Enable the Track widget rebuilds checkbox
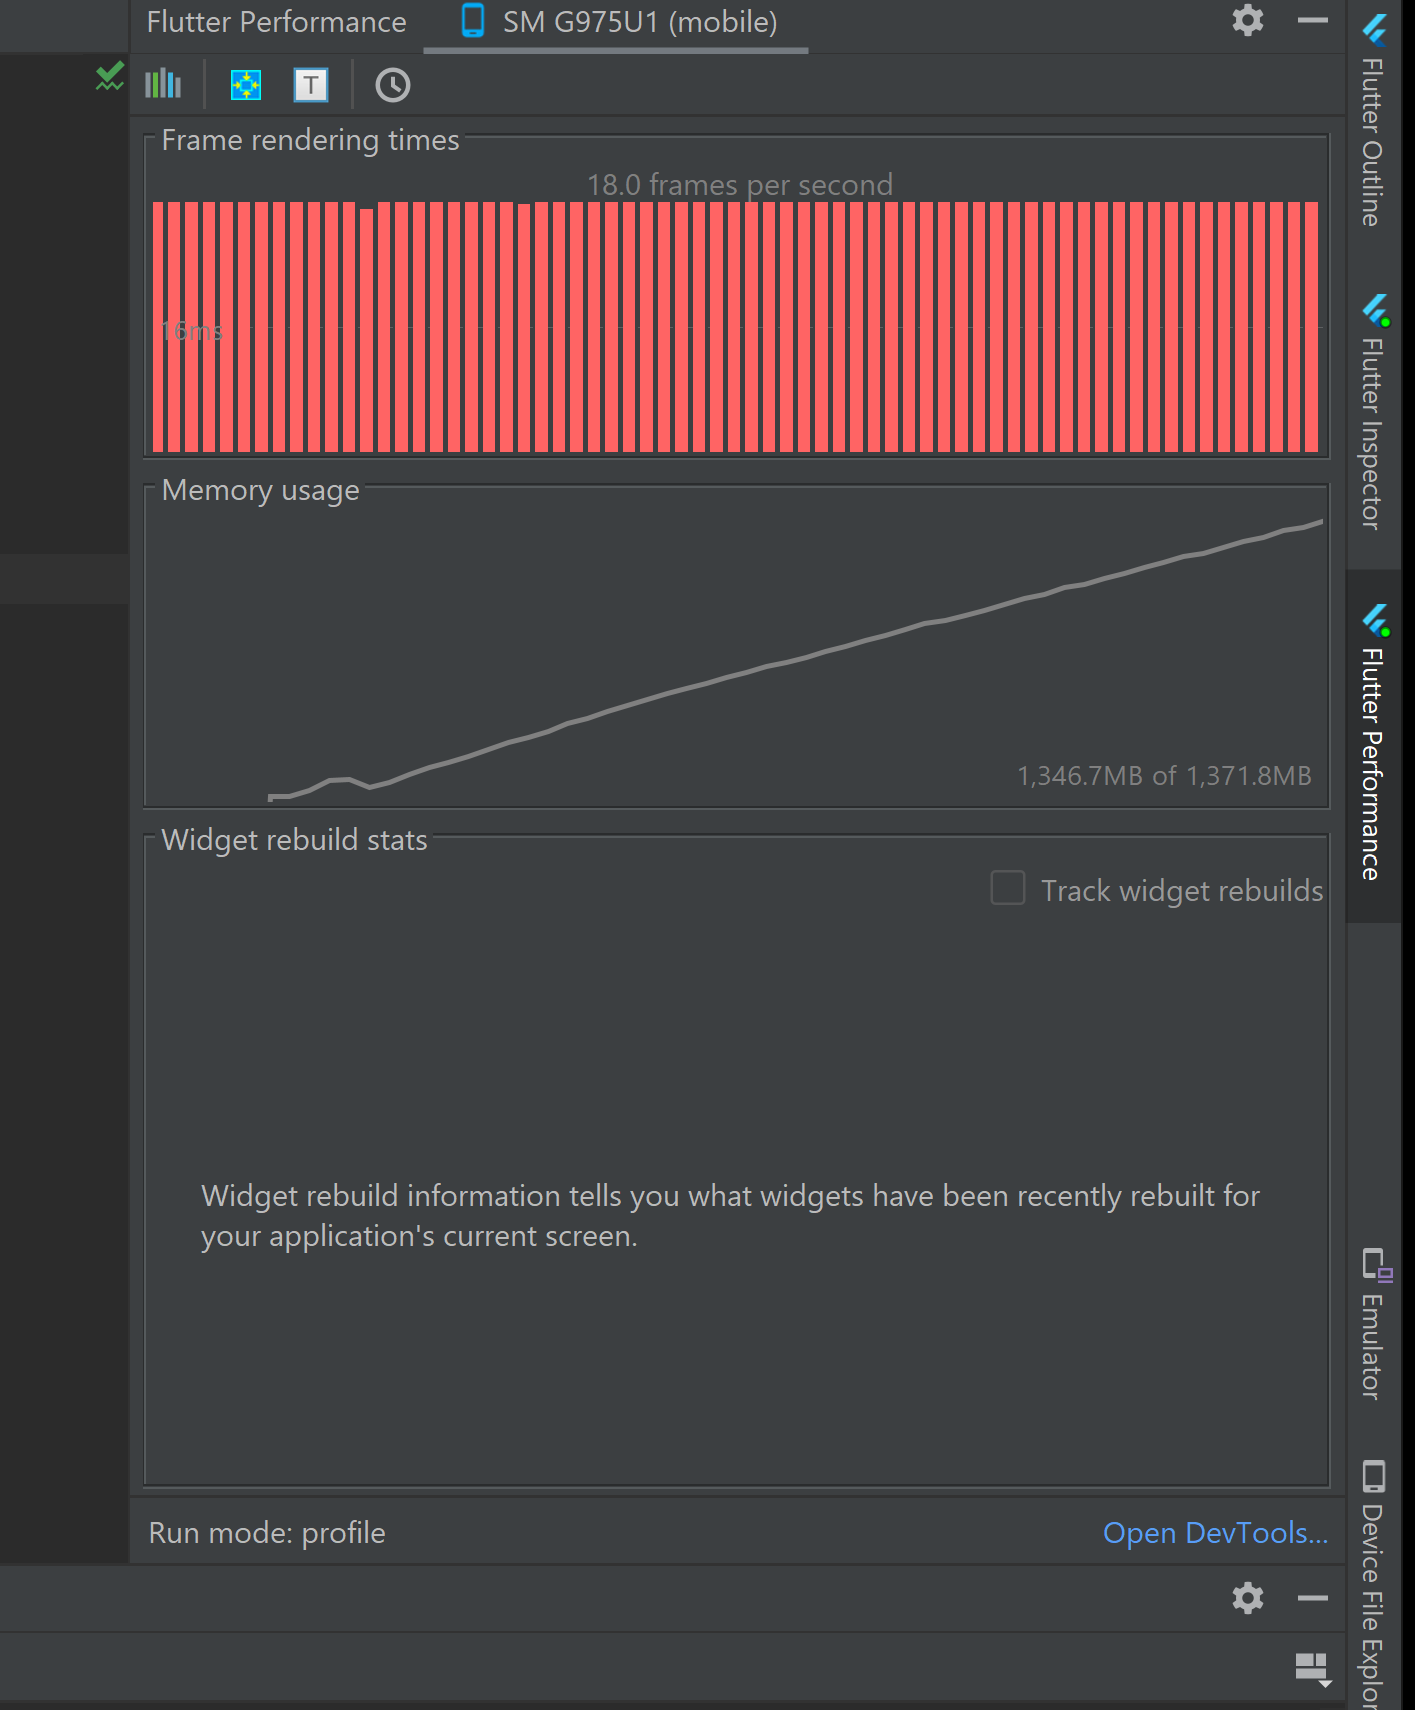This screenshot has height=1710, width=1415. point(1007,888)
